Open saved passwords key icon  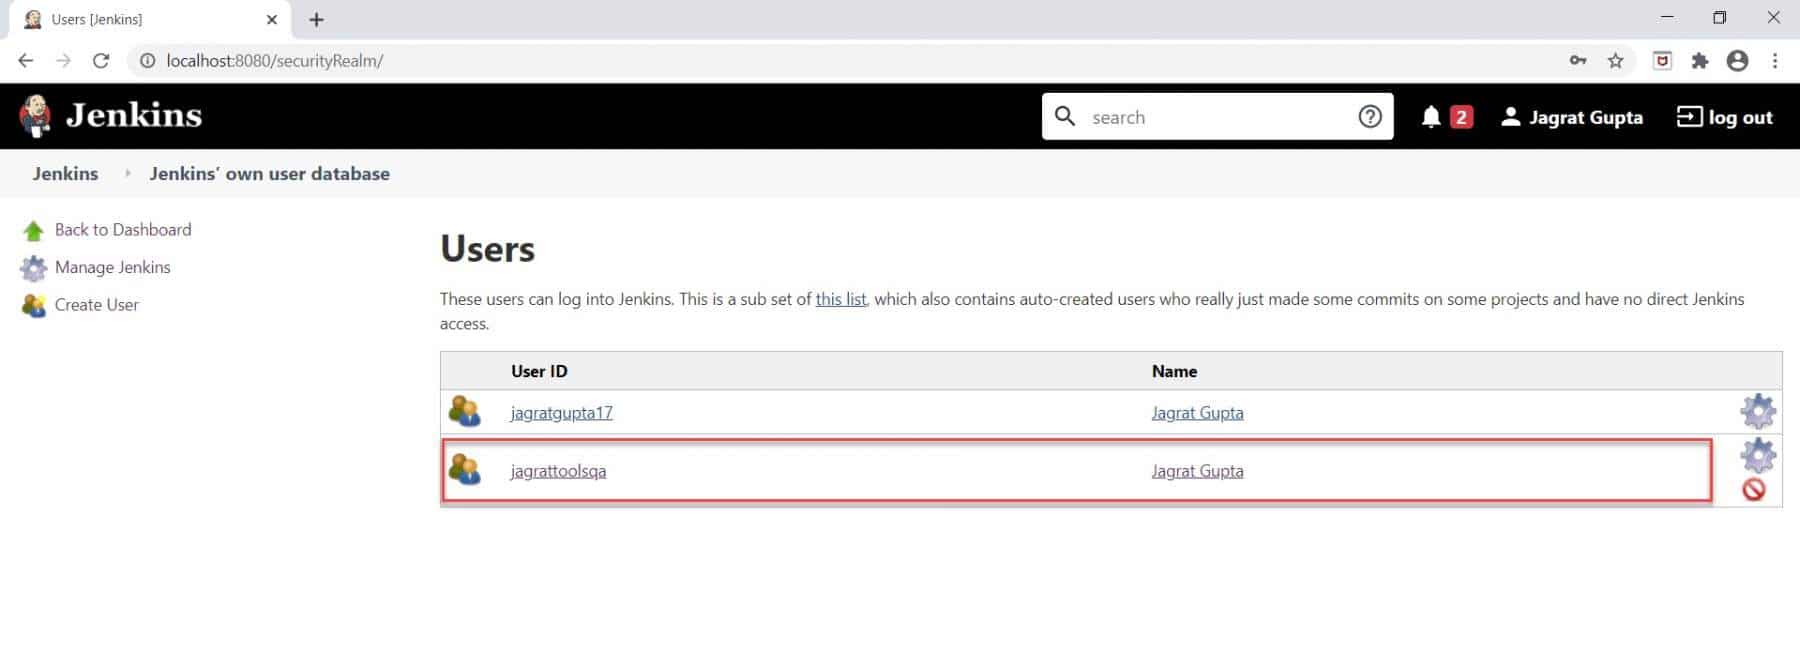coord(1578,61)
